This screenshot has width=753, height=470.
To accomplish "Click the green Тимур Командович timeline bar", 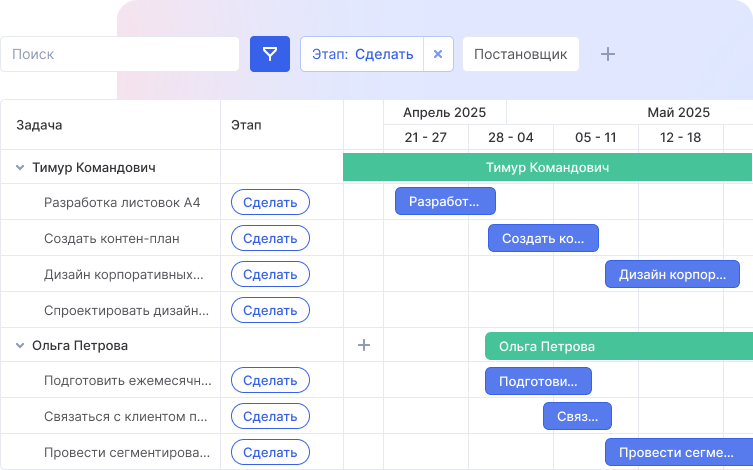I will click(x=547, y=167).
